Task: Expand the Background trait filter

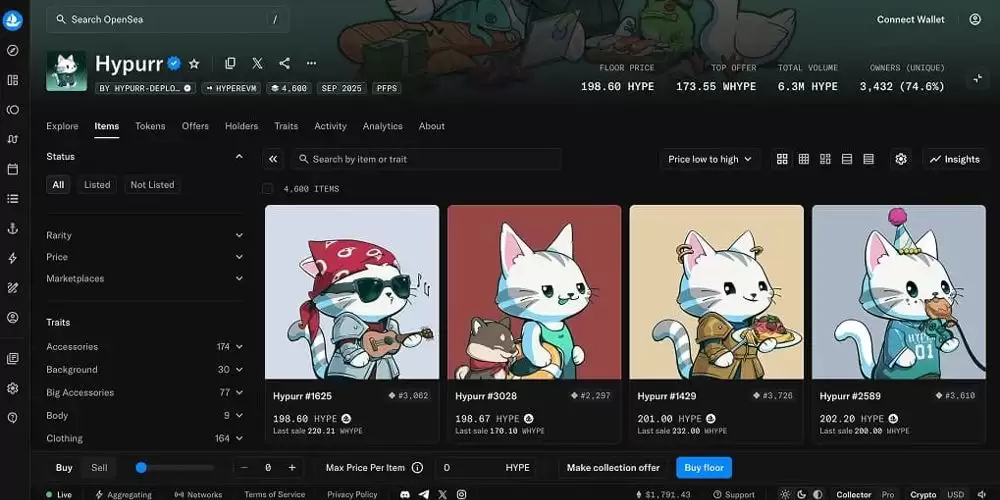Action: click(x=145, y=370)
